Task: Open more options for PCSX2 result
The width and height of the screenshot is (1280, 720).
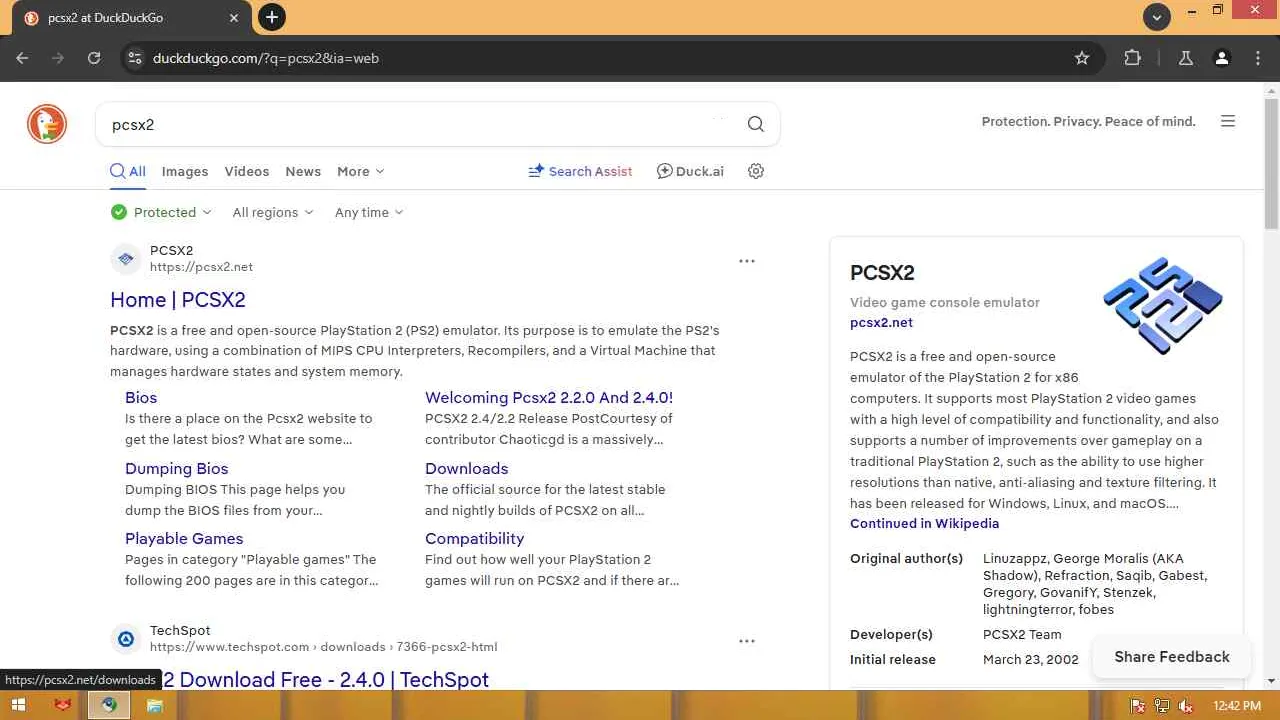Action: pyautogui.click(x=747, y=261)
